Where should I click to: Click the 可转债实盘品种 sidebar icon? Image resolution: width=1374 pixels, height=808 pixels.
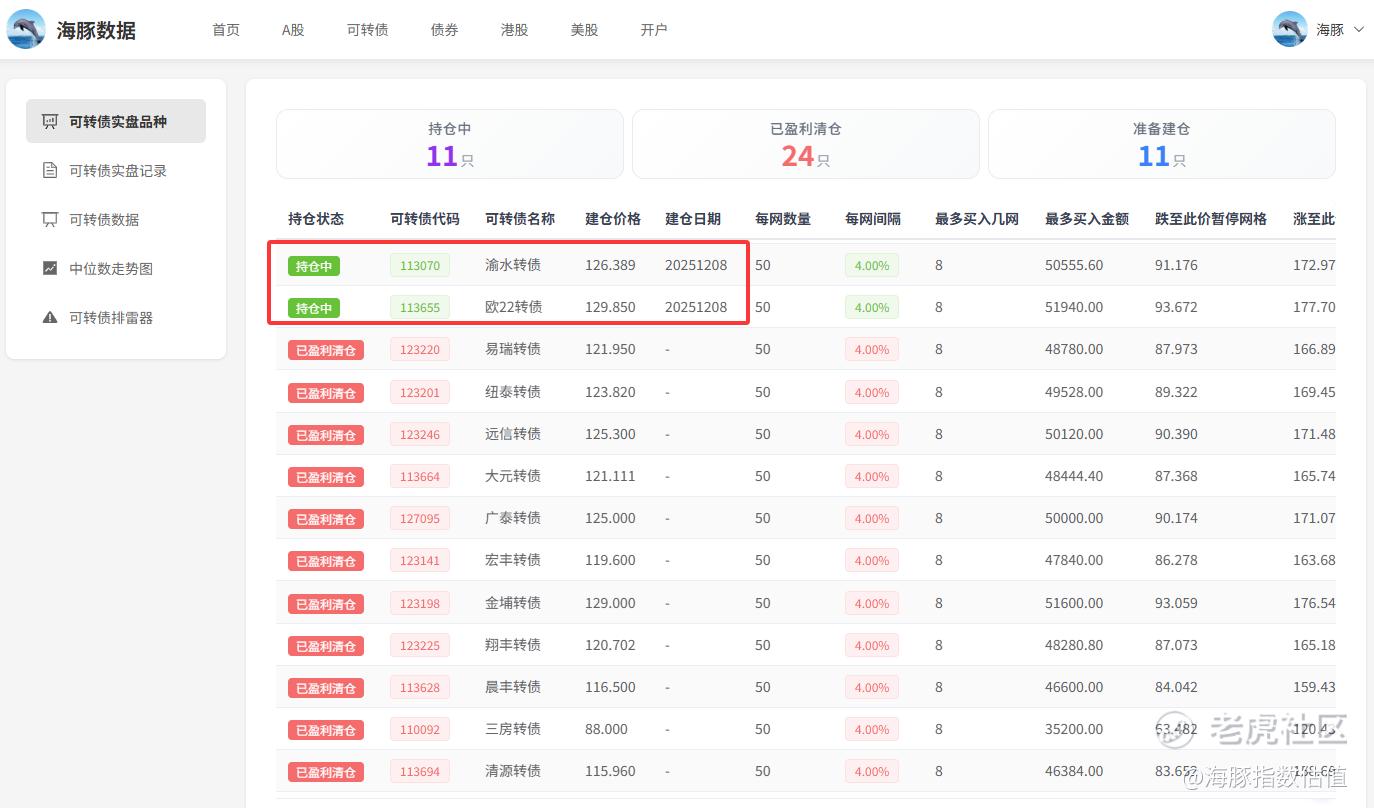coord(50,121)
